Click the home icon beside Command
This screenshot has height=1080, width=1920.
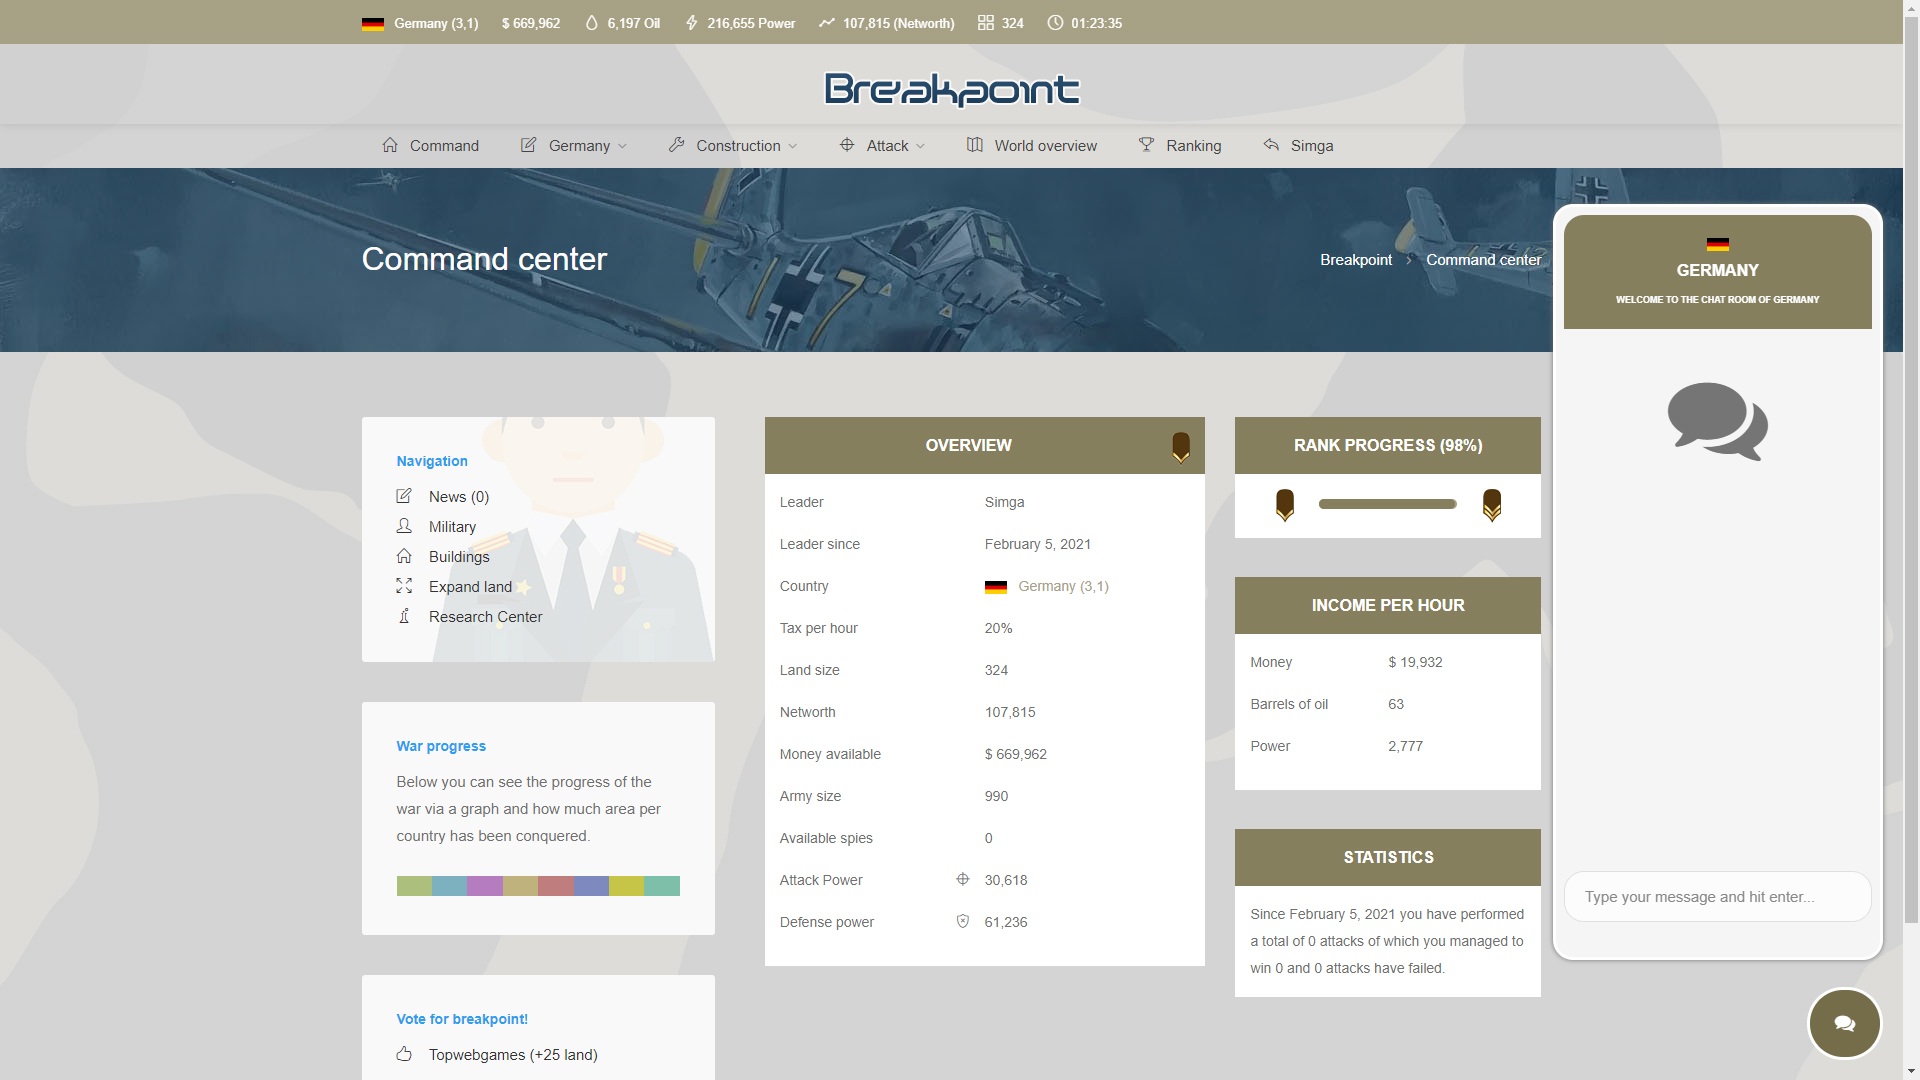(390, 145)
